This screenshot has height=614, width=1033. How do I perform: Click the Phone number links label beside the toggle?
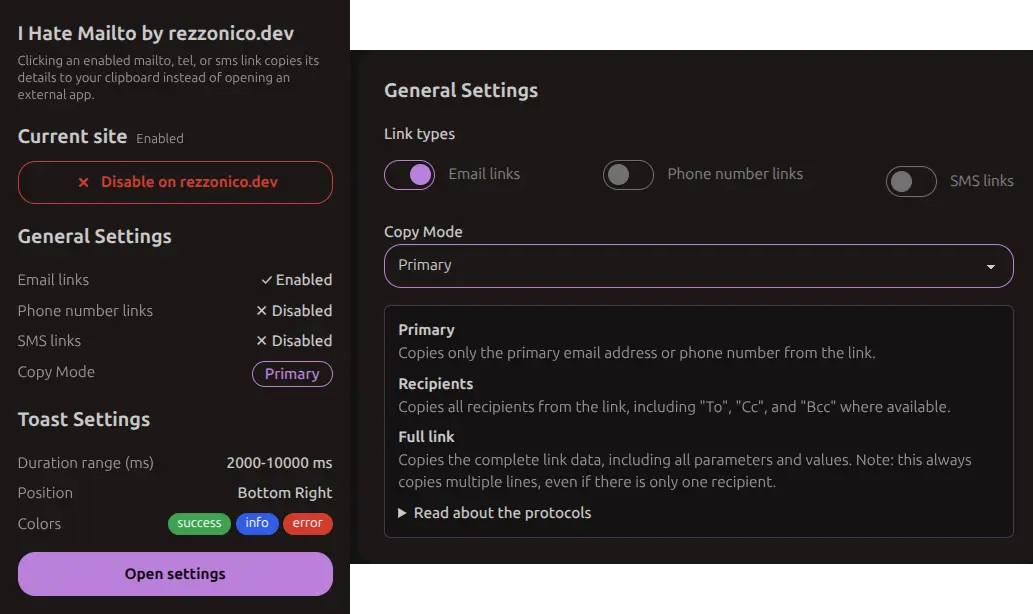click(x=735, y=174)
